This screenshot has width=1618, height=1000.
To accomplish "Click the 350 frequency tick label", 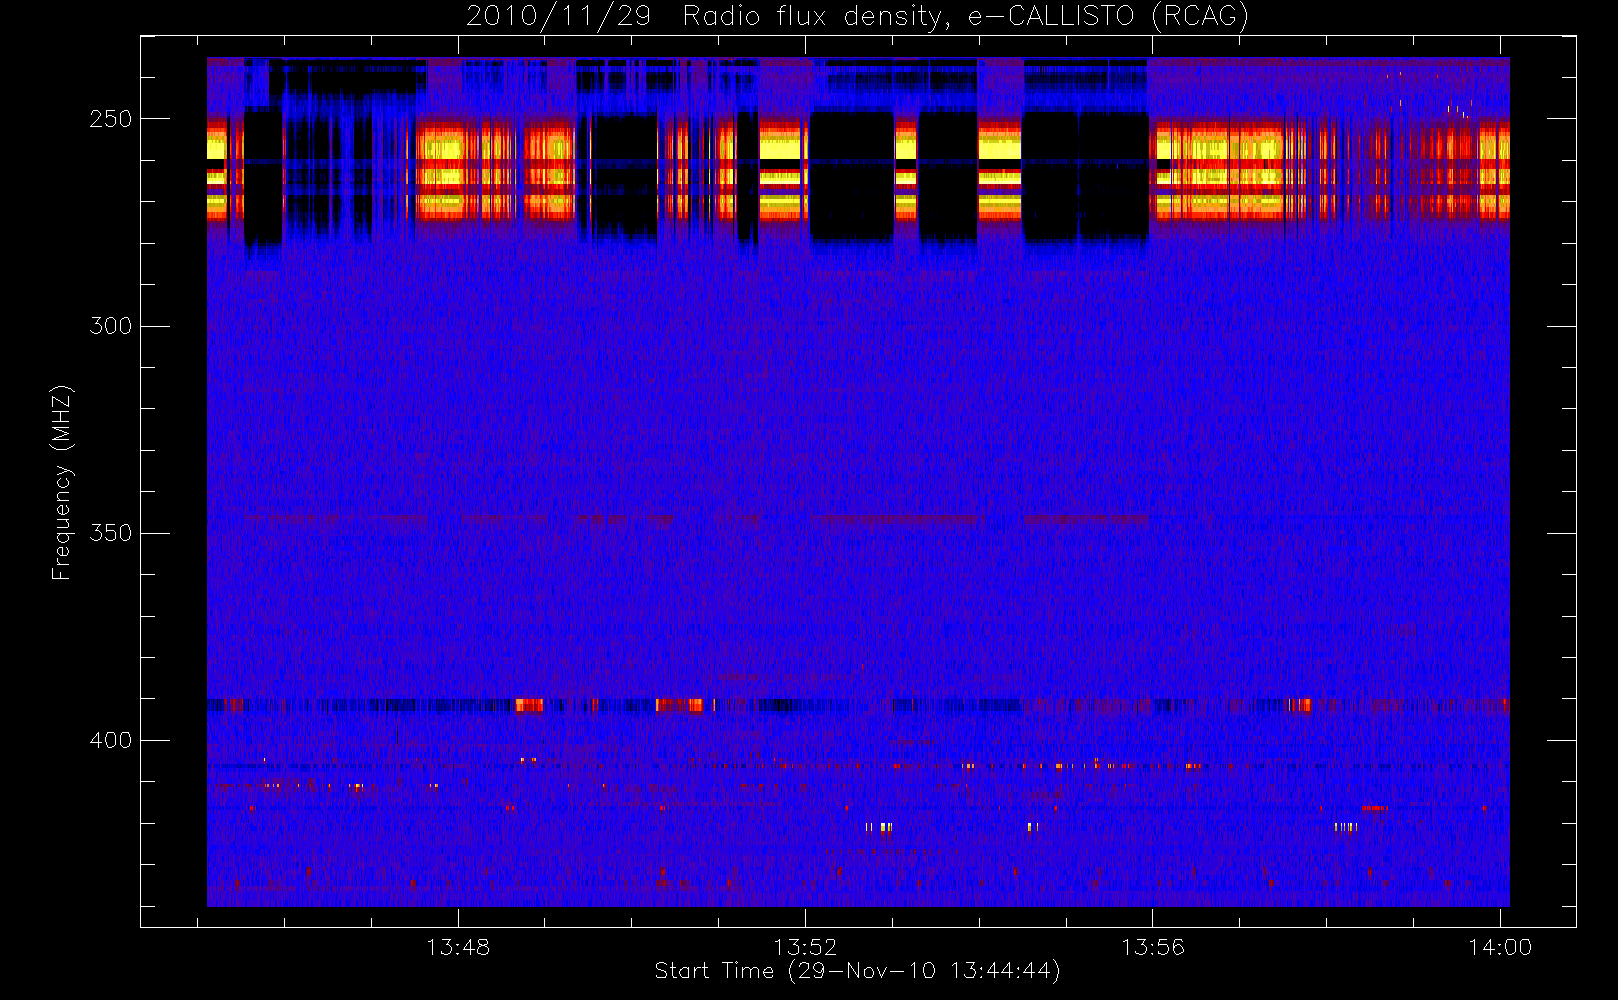I will click(110, 533).
